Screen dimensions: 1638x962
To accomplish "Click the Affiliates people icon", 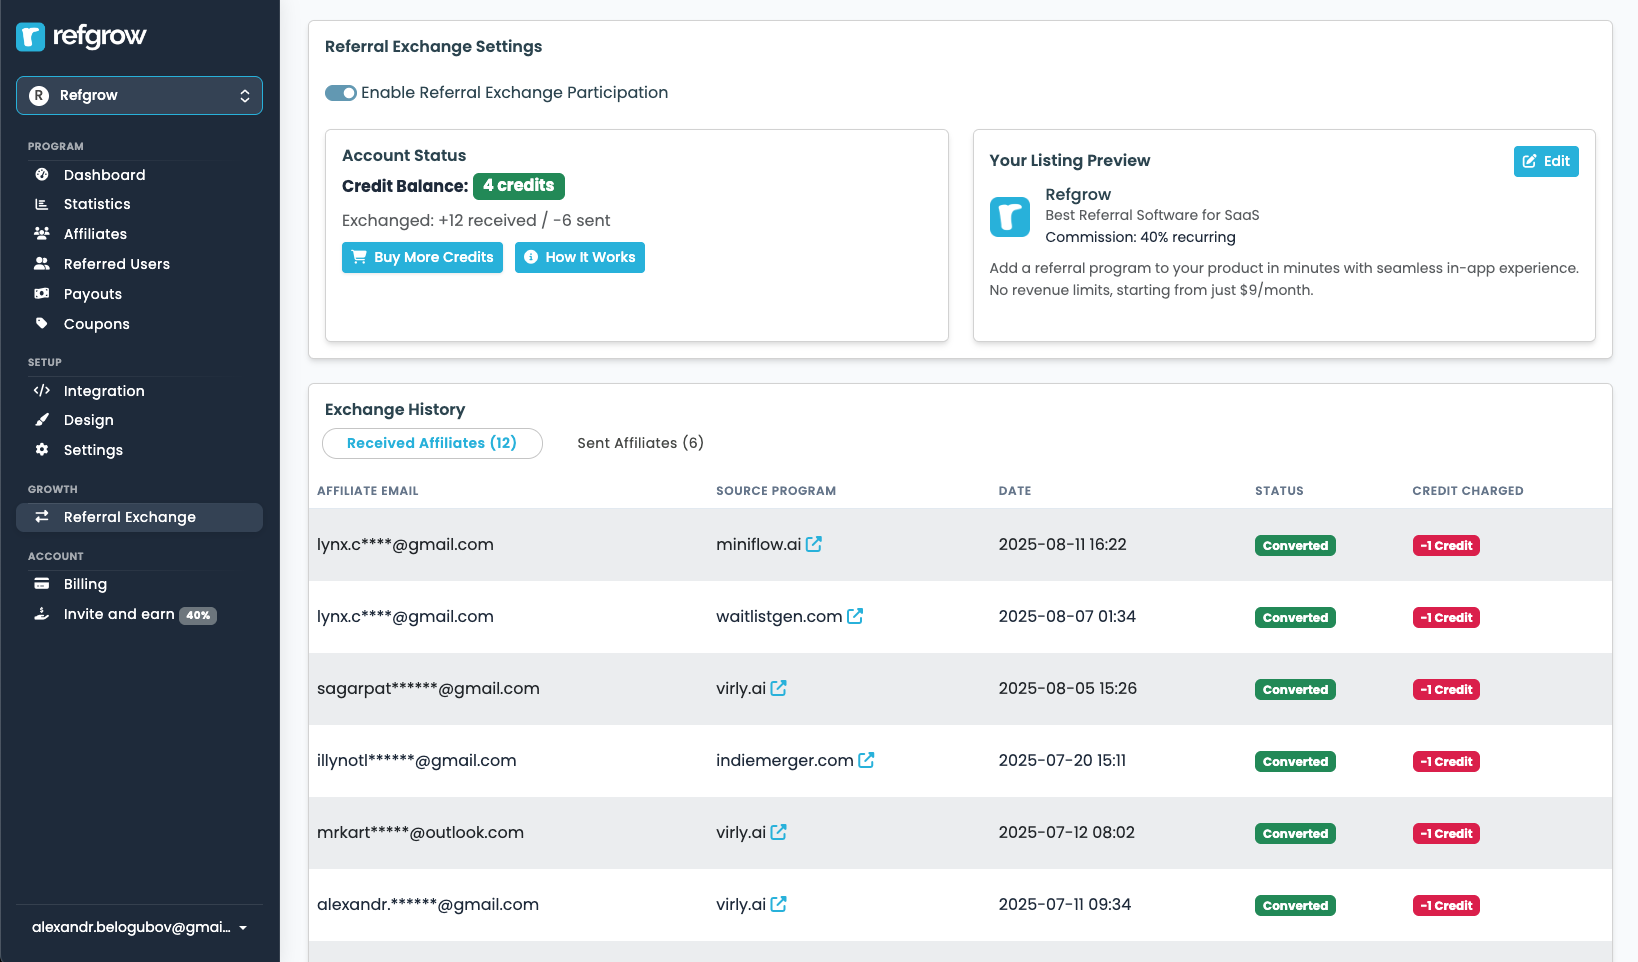I will pyautogui.click(x=42, y=234).
